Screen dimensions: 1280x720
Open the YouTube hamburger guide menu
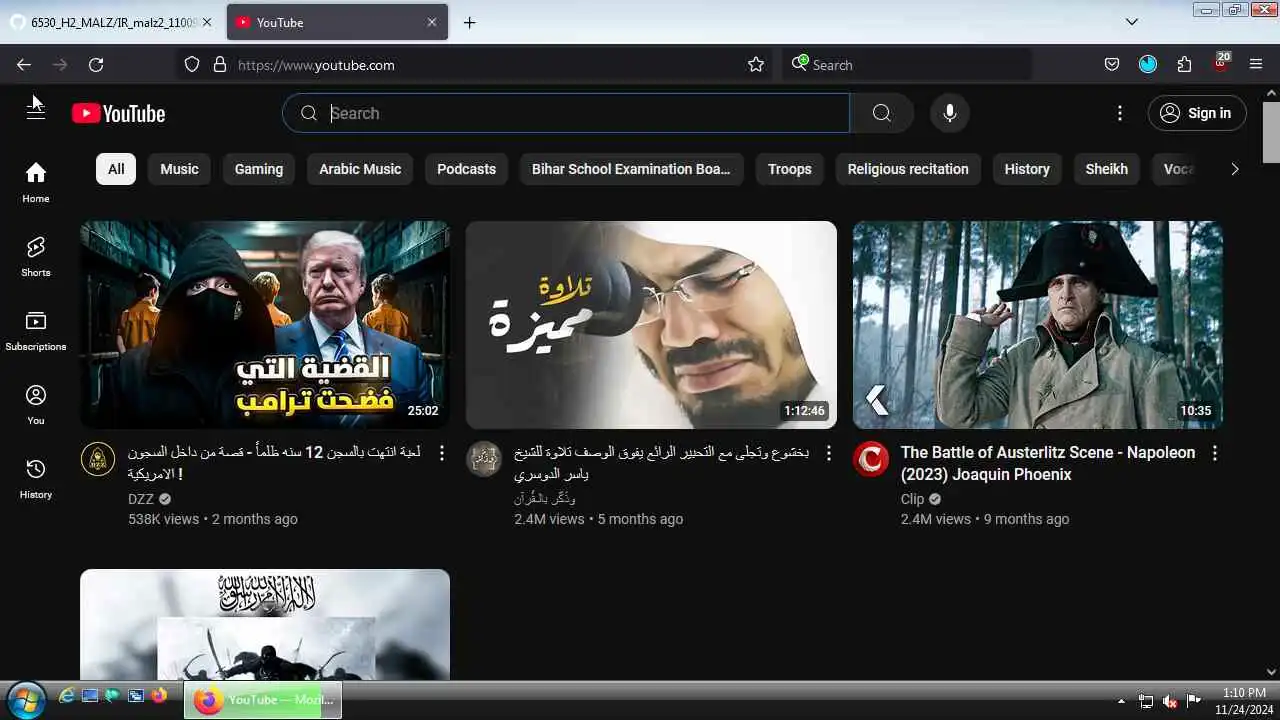pyautogui.click(x=36, y=113)
